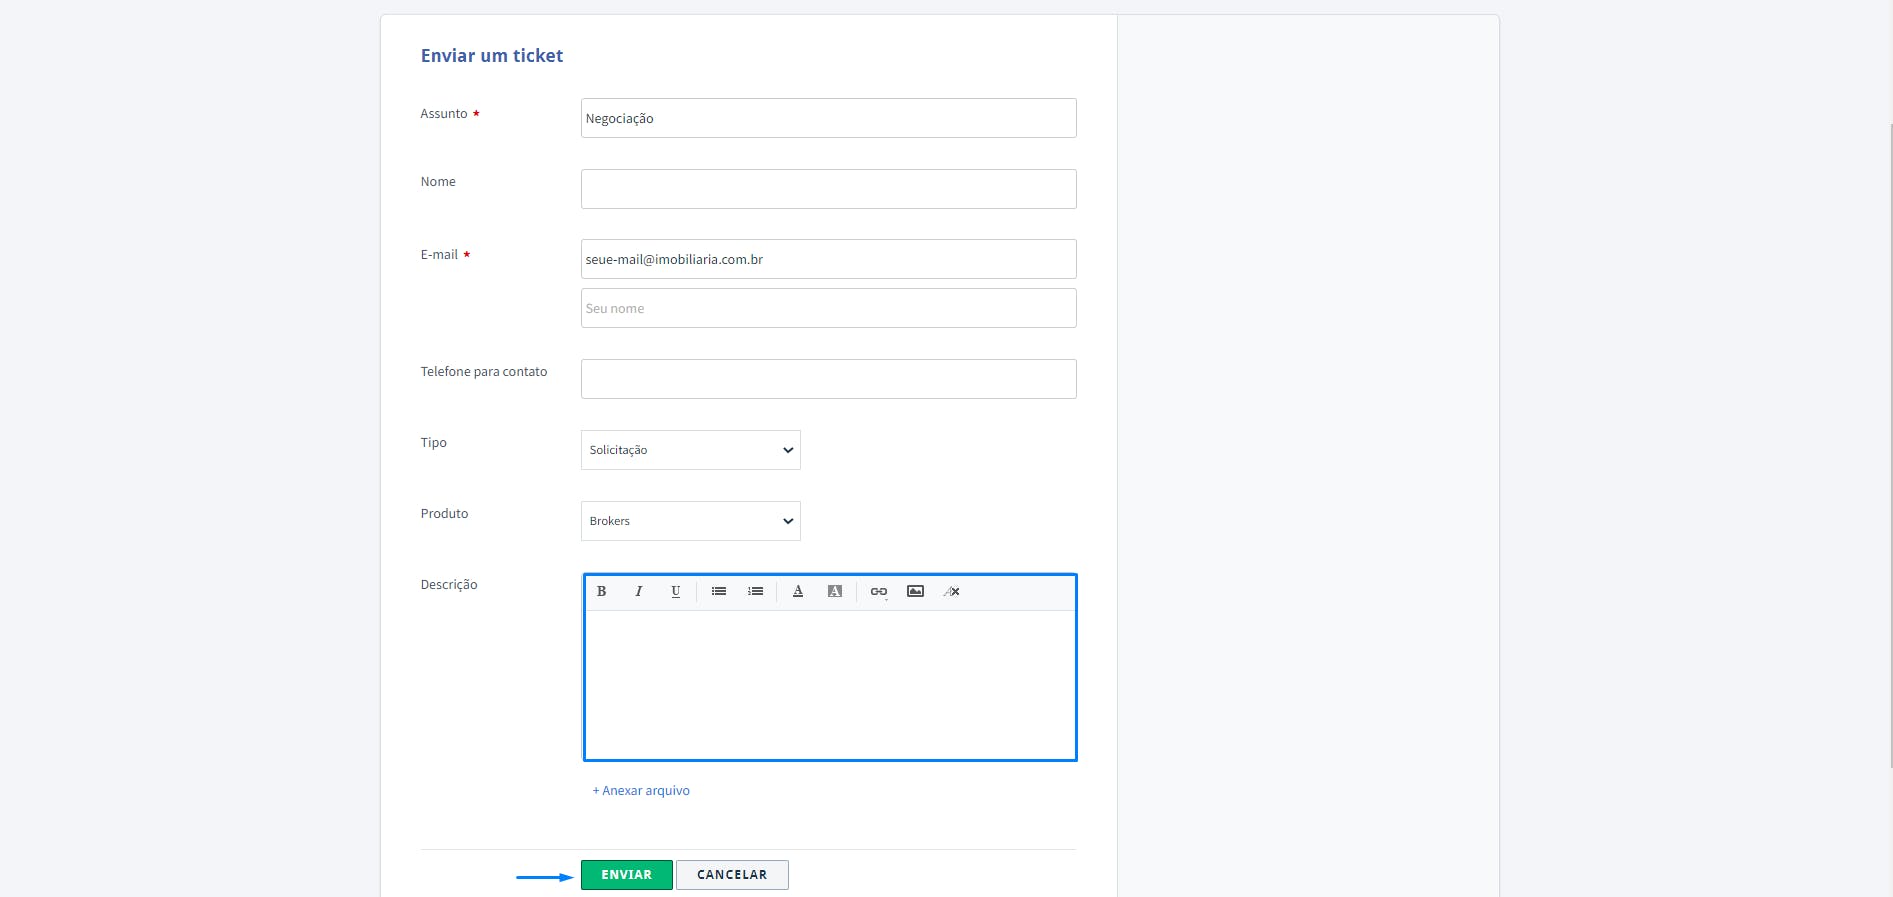The image size is (1893, 897).
Task: Focus the empty Nome input field
Action: (829, 189)
